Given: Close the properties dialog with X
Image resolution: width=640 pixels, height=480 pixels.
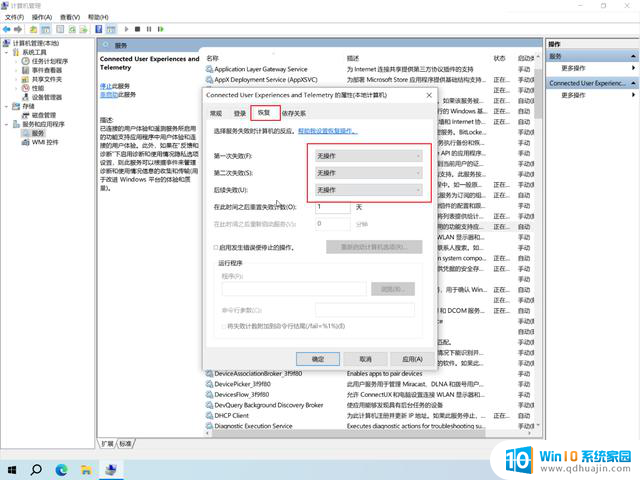Looking at the screenshot, I should (429, 95).
